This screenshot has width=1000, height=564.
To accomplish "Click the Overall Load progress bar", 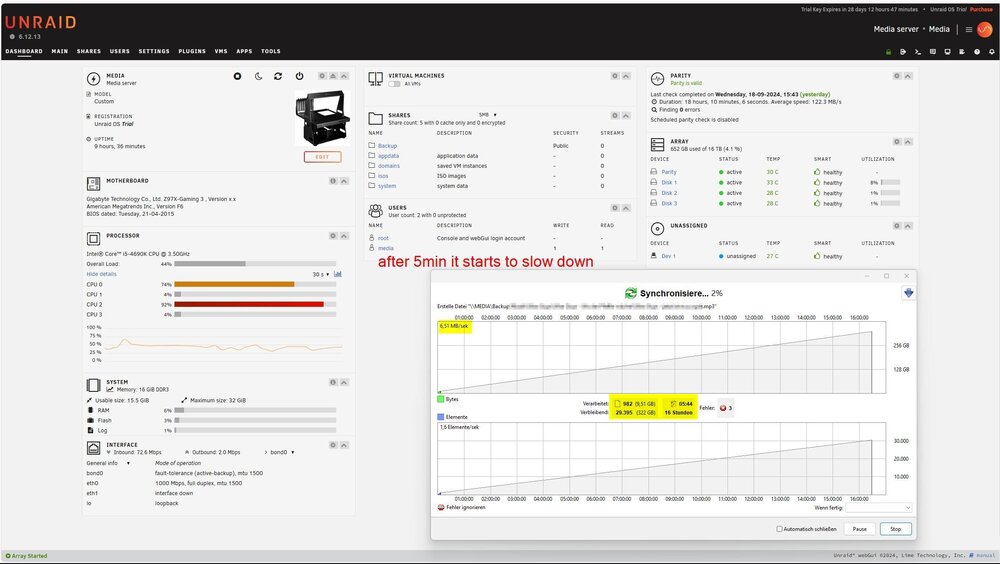I will 255,264.
